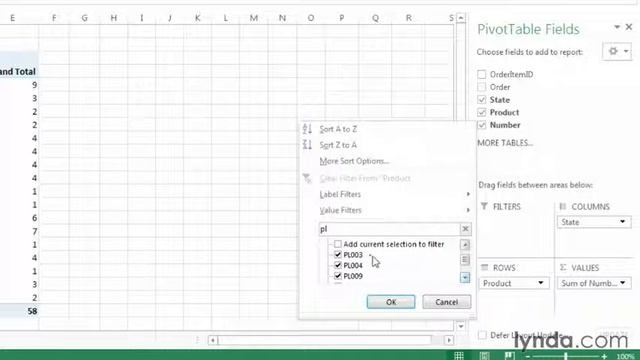Screen dimensions: 640x360
Task: Click the zoom slider handle
Action: 566,356
